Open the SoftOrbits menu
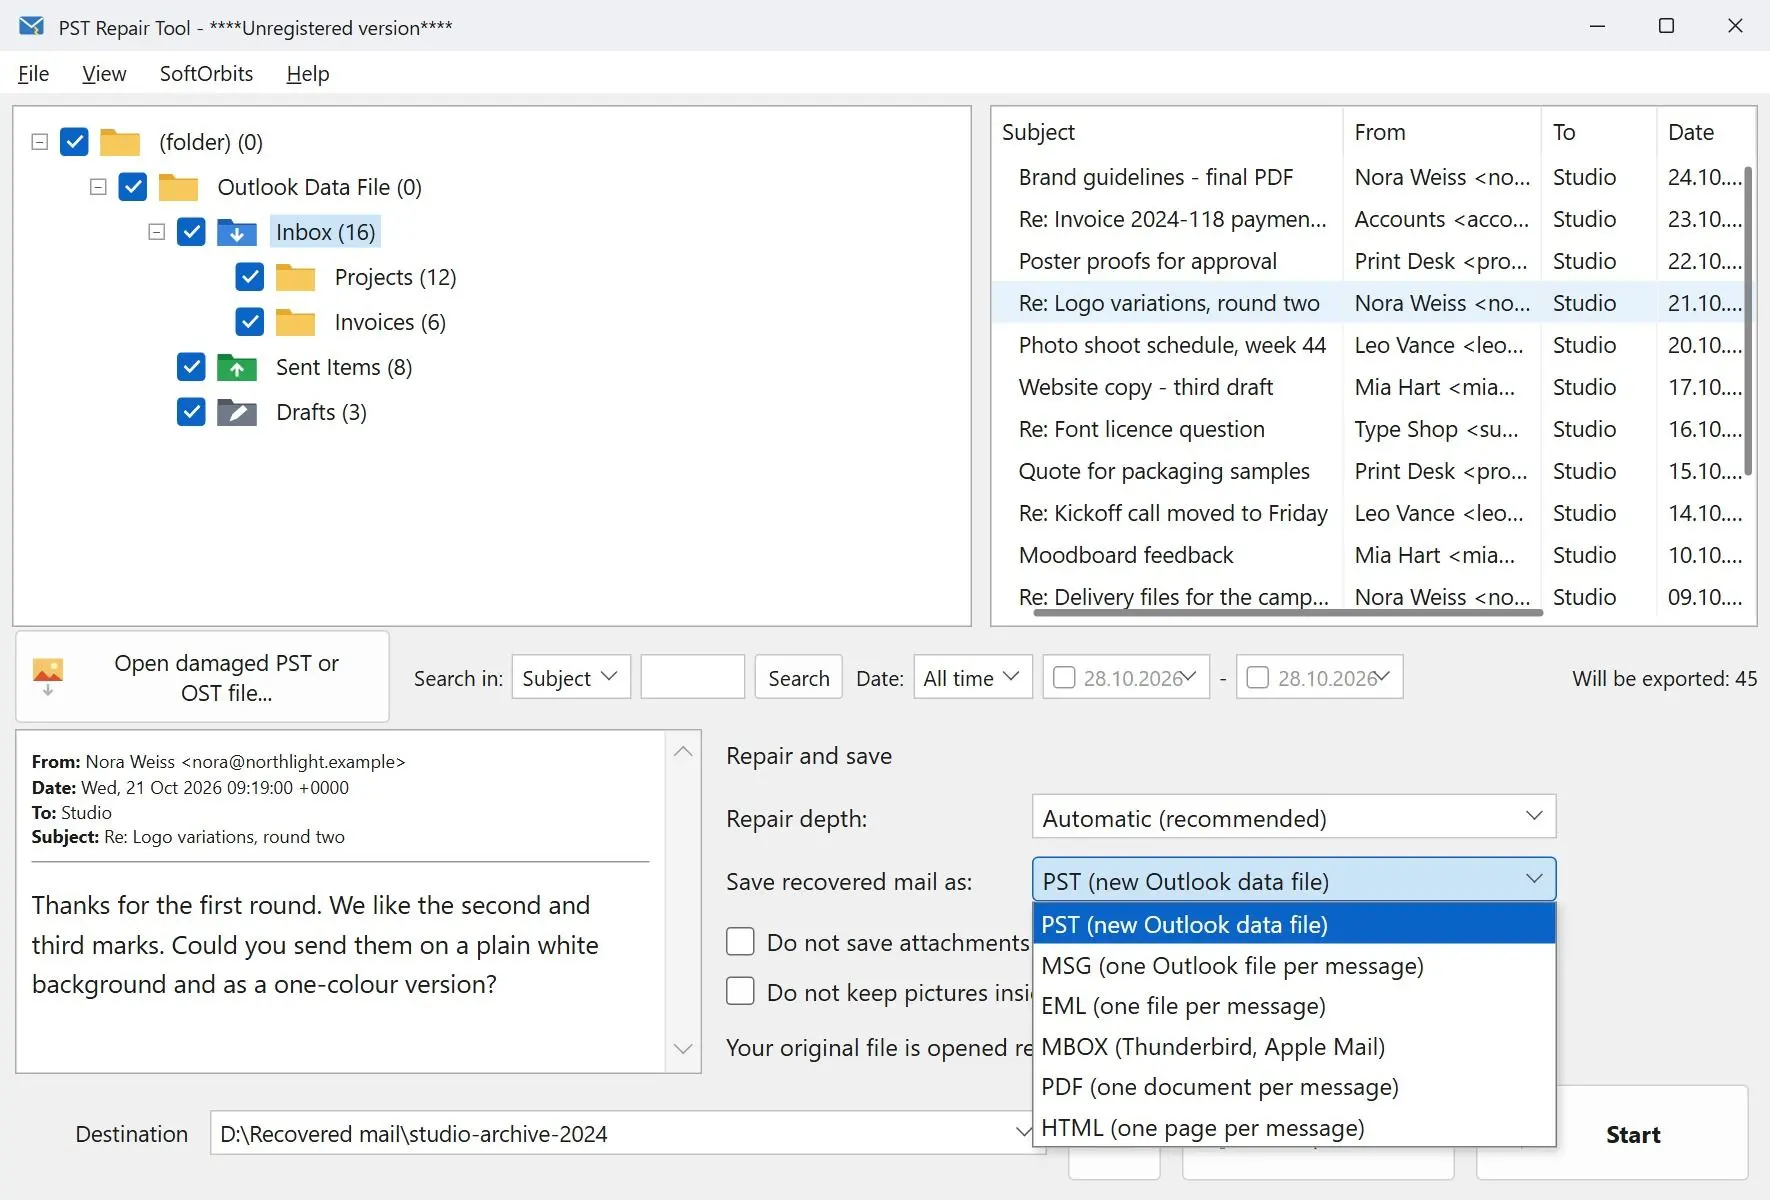Viewport: 1770px width, 1200px height. [206, 74]
